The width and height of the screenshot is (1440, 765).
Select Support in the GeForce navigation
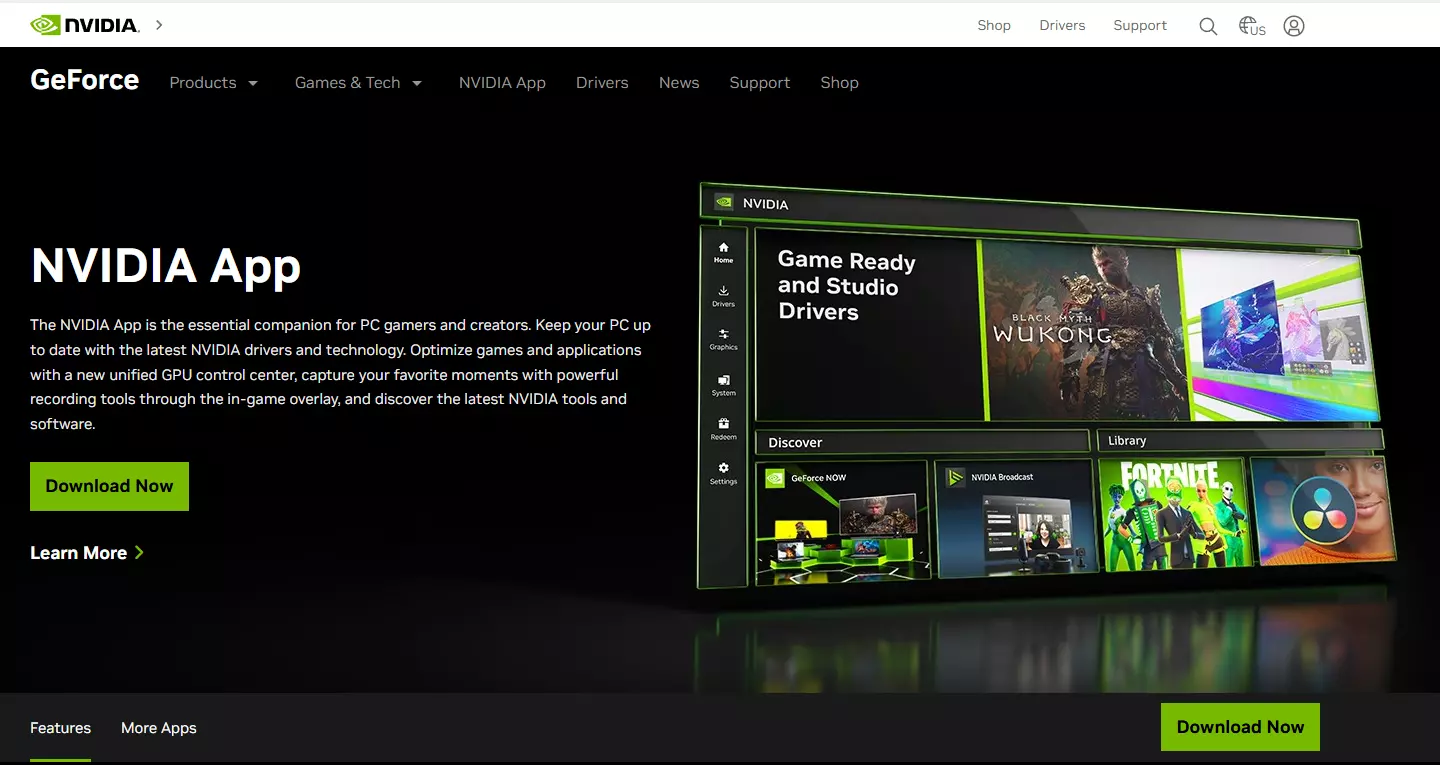pyautogui.click(x=760, y=83)
